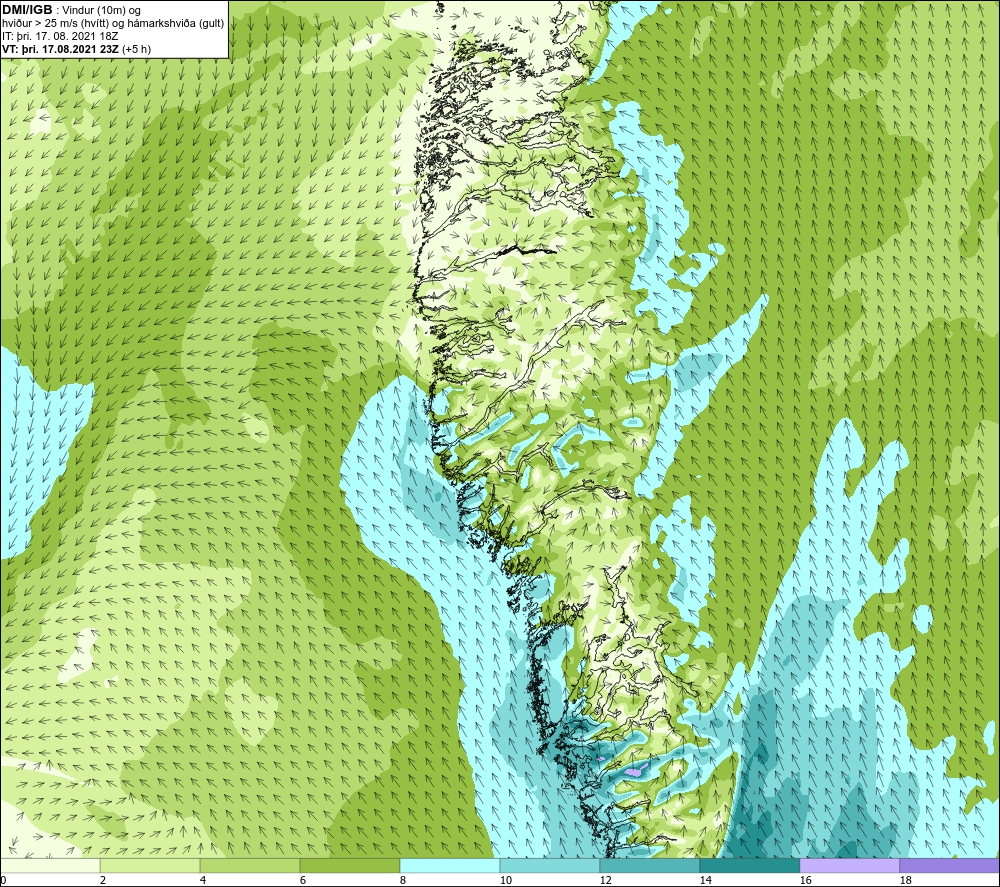
Task: Click the 6–8 m/s dark green legend swatch
Action: (x=349, y=866)
